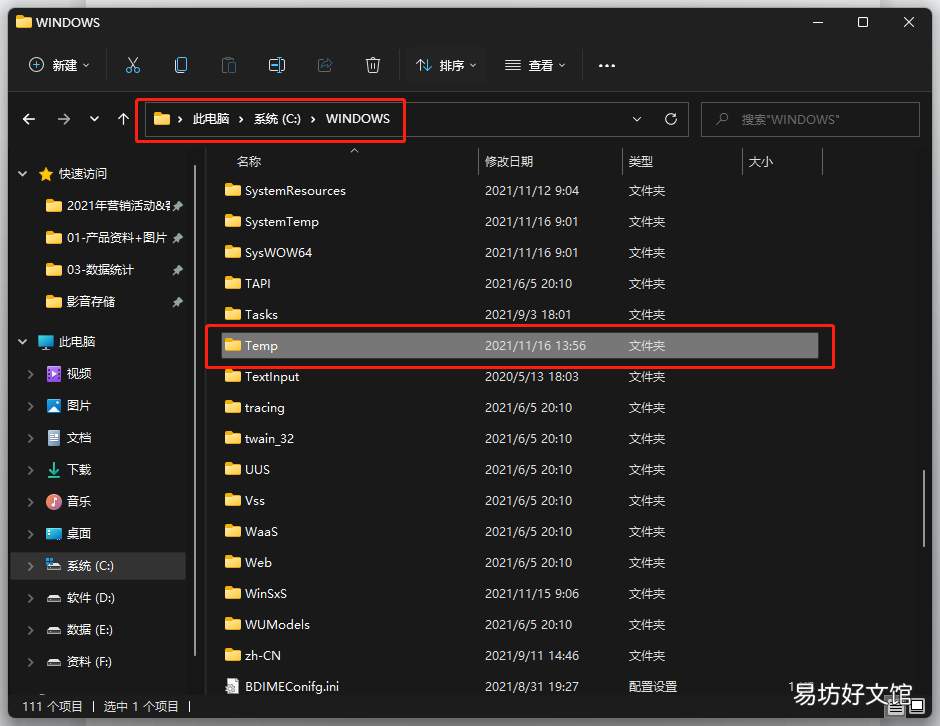Viewport: 940px width, 726px height.
Task: Select 影音存储 pinned folder
Action: tap(114, 302)
